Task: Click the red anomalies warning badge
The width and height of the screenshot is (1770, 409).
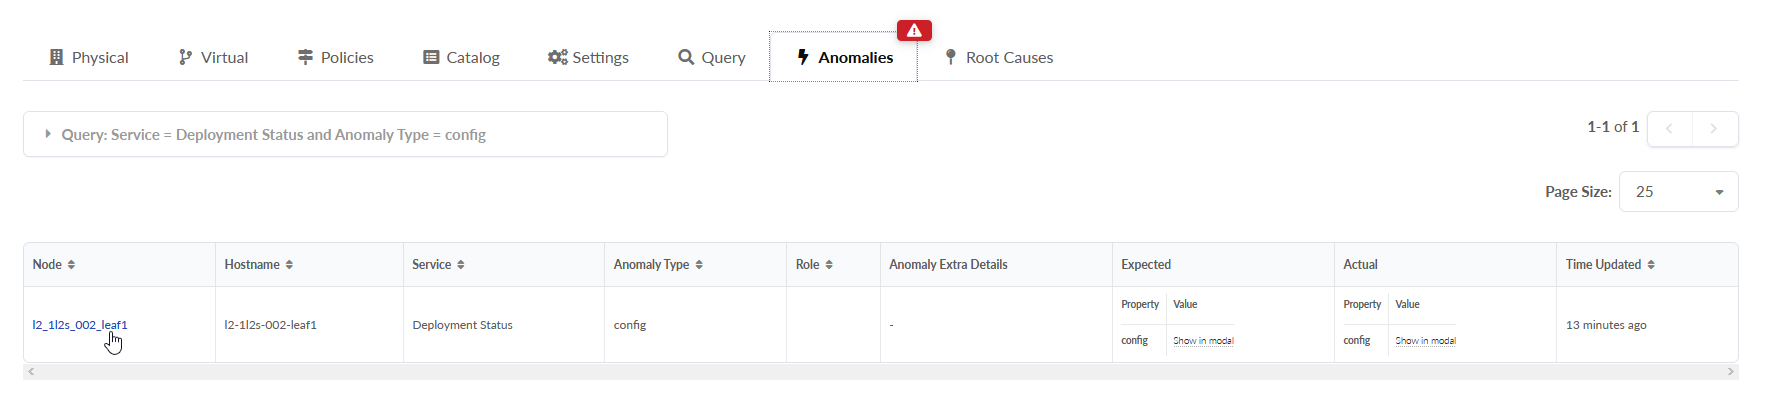Action: pyautogui.click(x=914, y=31)
